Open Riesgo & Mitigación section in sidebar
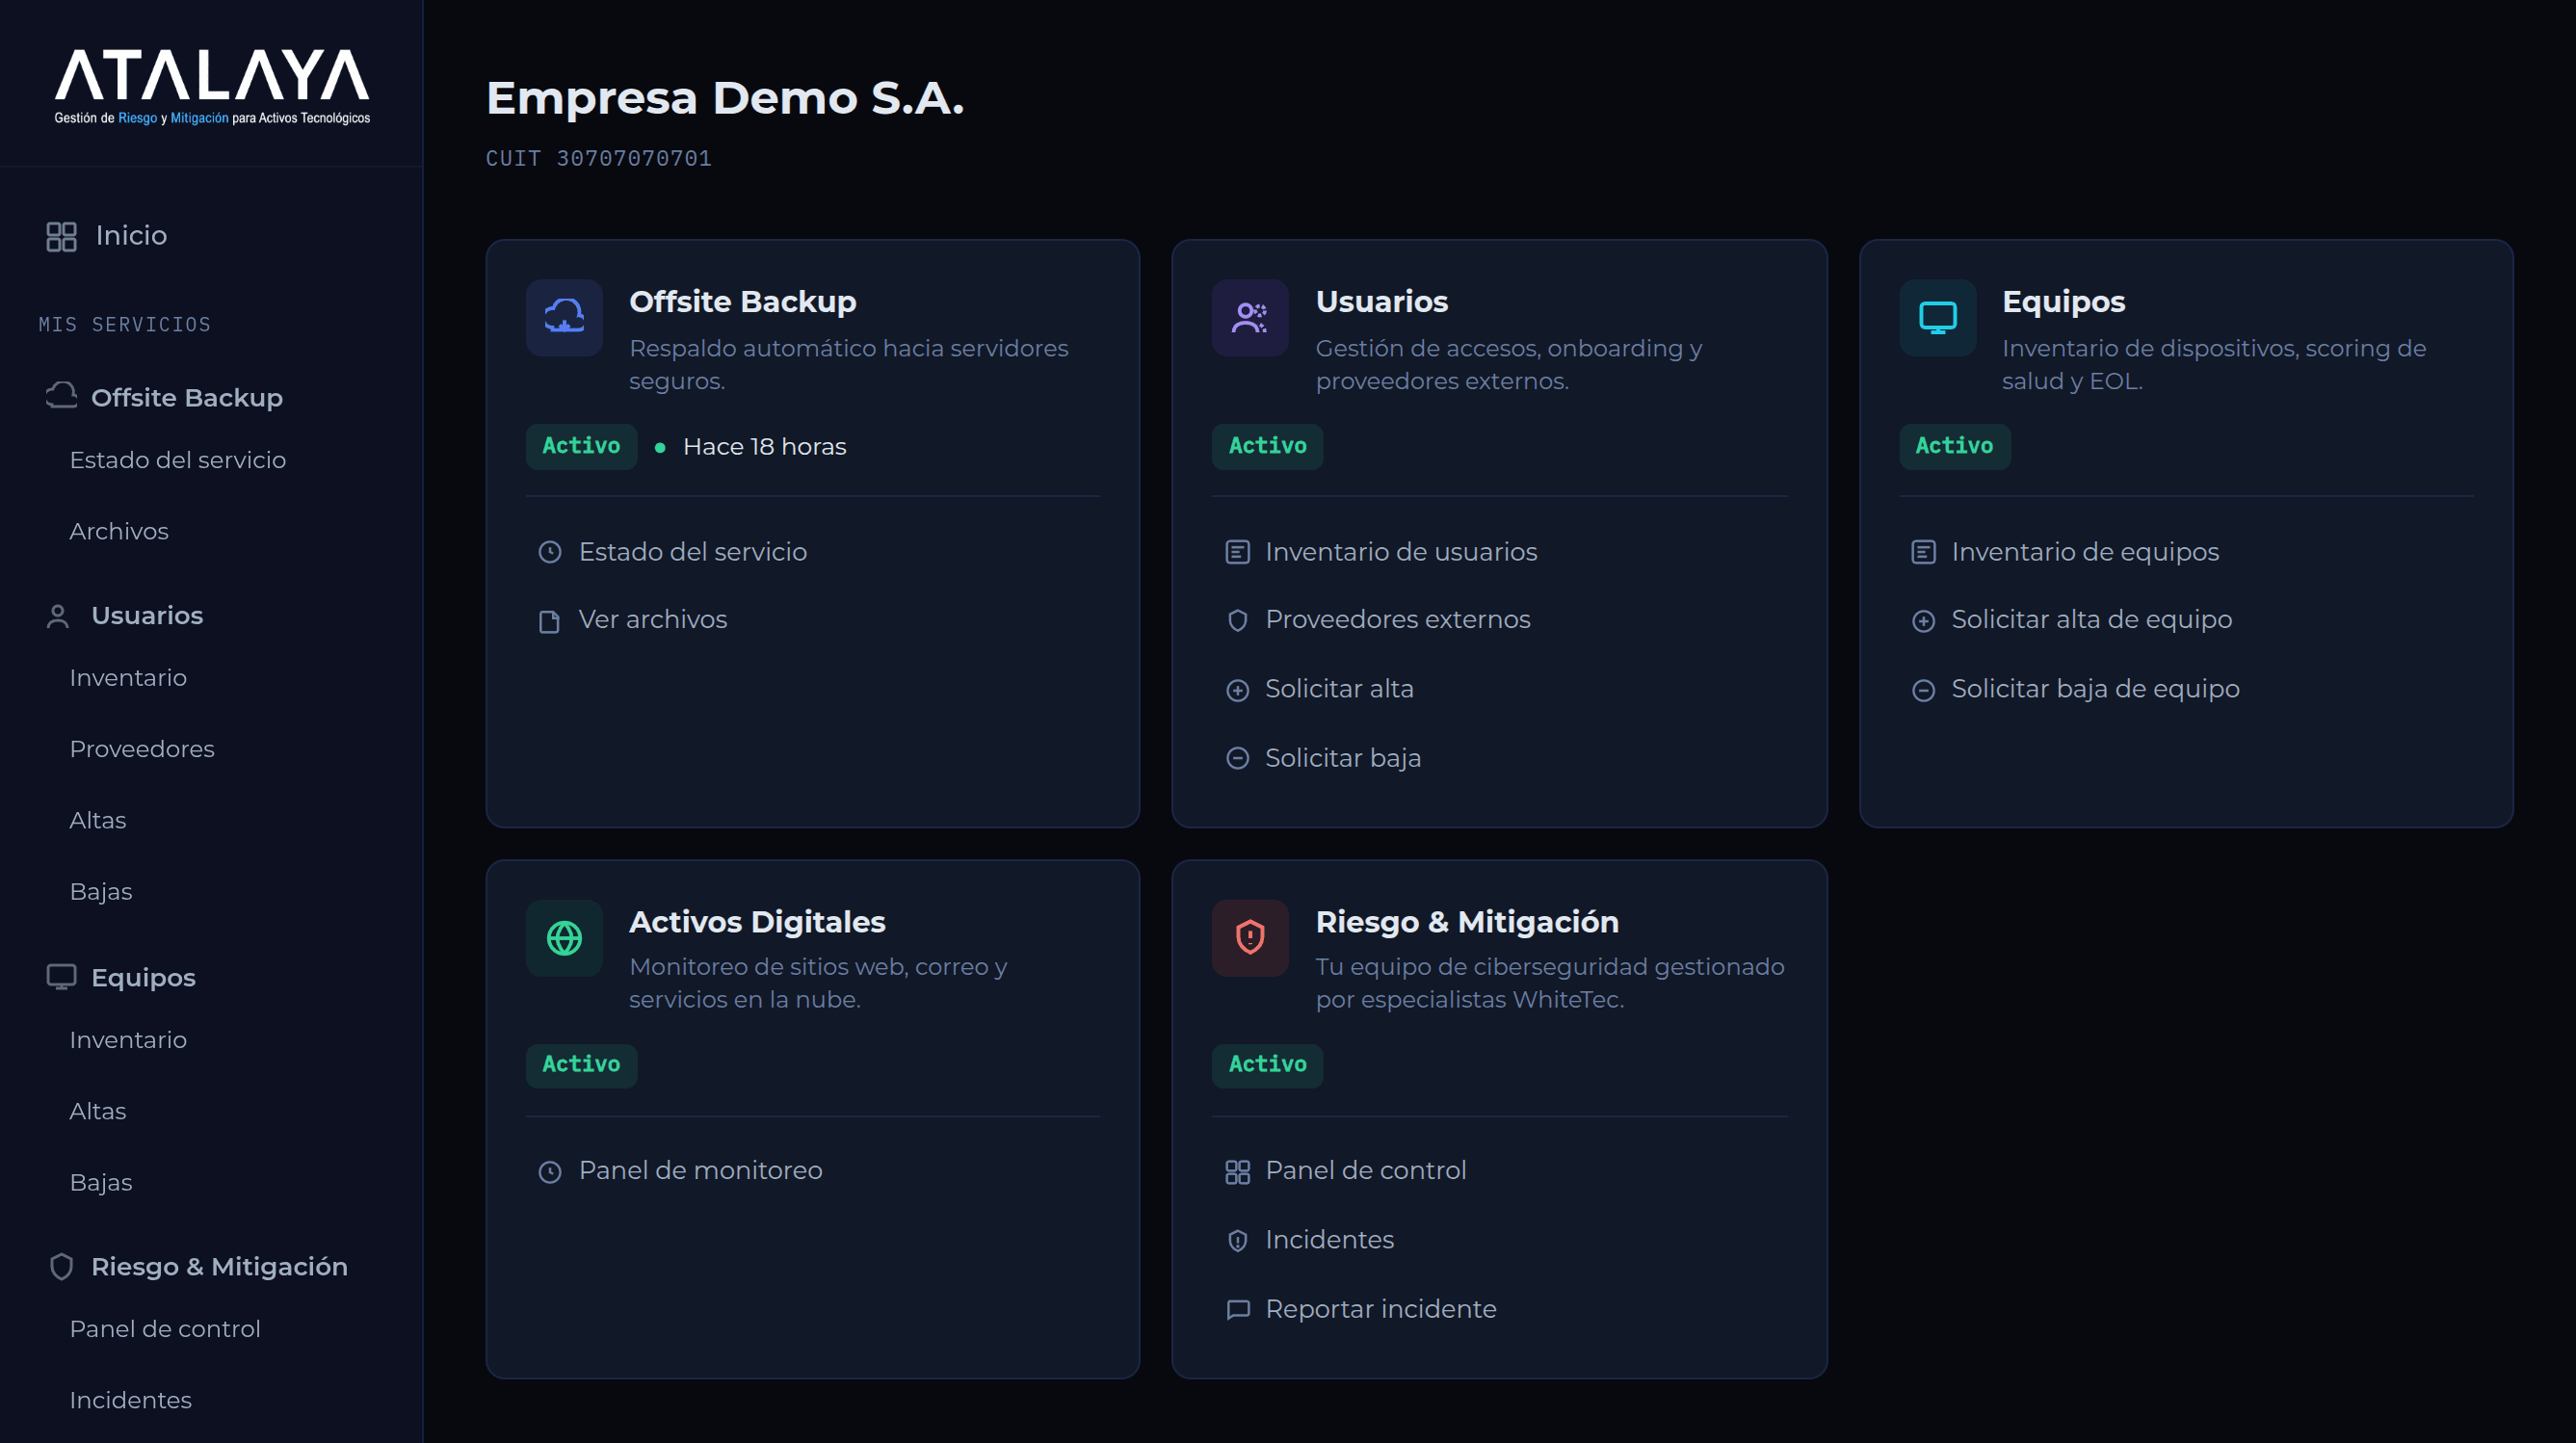2576x1443 pixels. click(x=219, y=1266)
